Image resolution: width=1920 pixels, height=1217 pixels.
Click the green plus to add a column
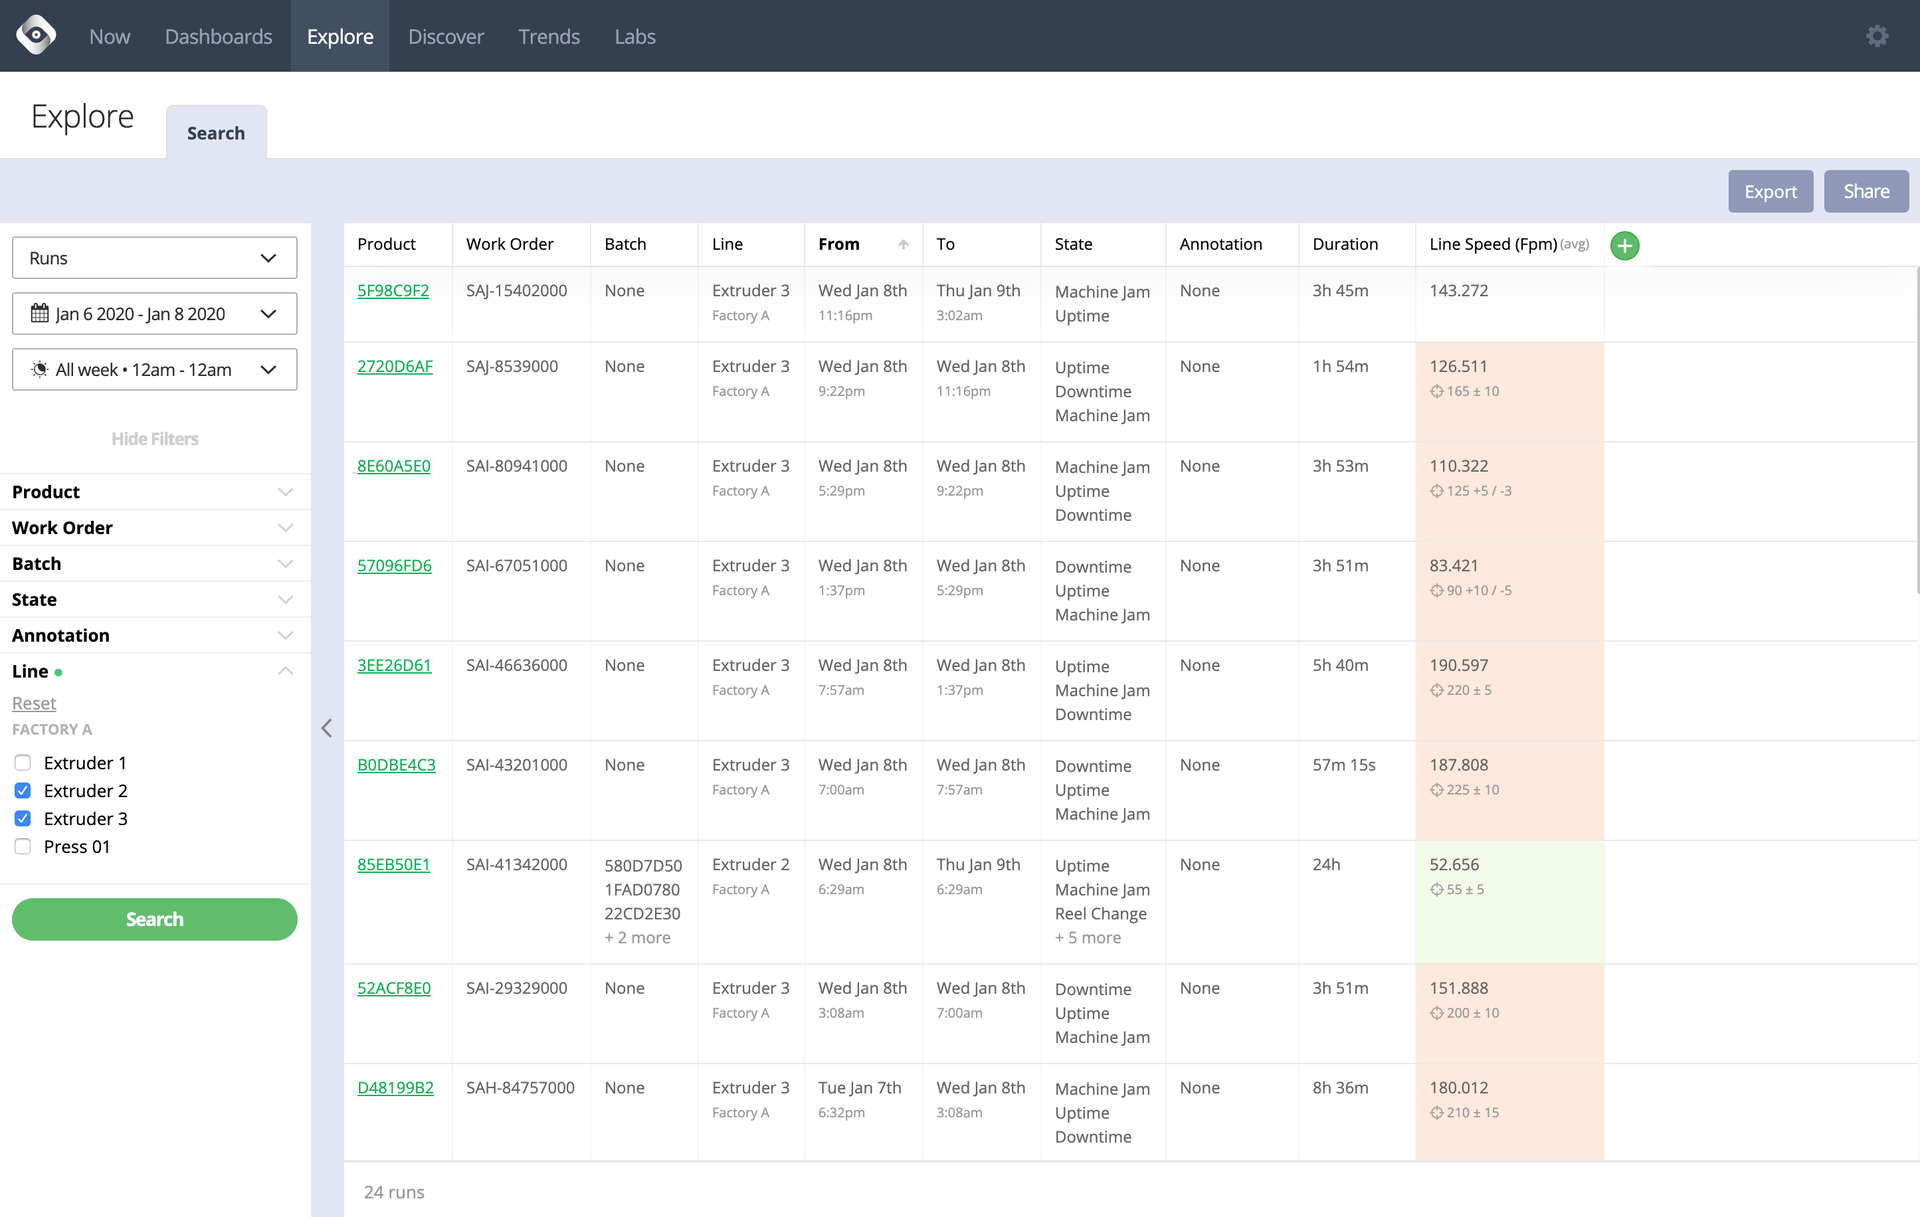[1624, 245]
